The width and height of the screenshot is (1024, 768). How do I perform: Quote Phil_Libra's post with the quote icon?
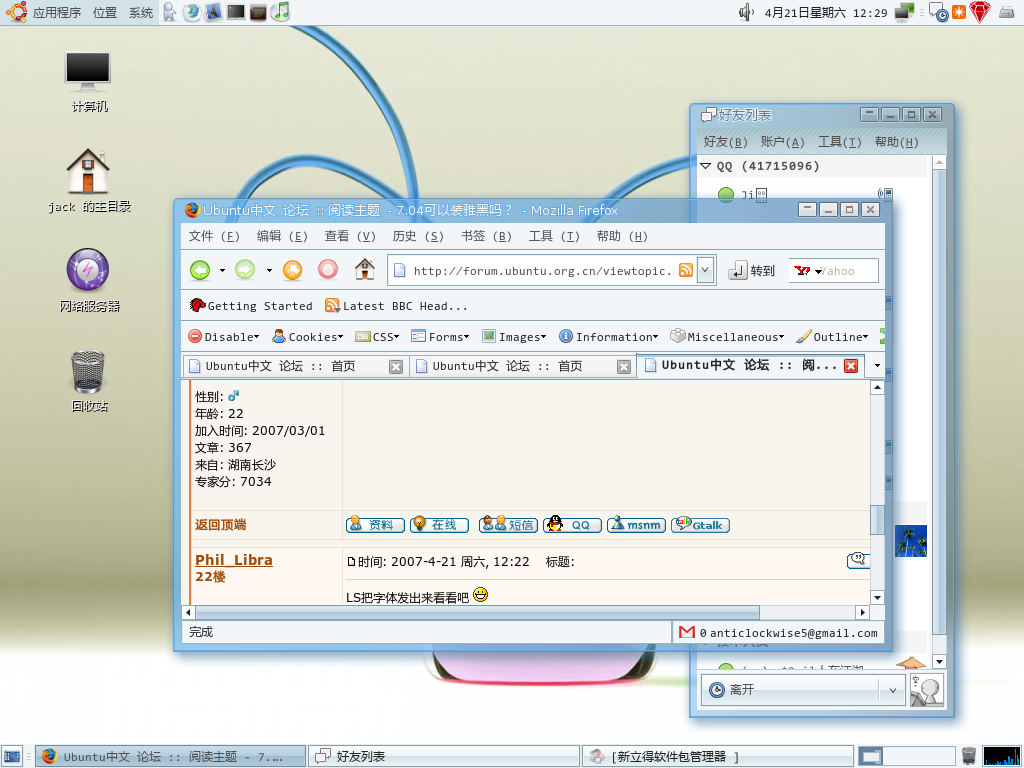tap(858, 560)
